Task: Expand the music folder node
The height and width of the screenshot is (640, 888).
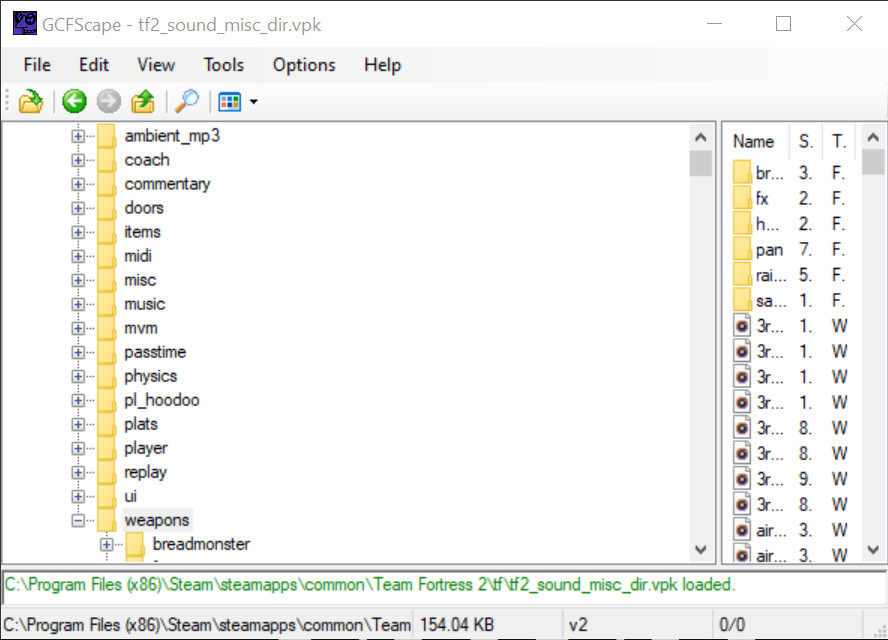Action: coord(78,304)
